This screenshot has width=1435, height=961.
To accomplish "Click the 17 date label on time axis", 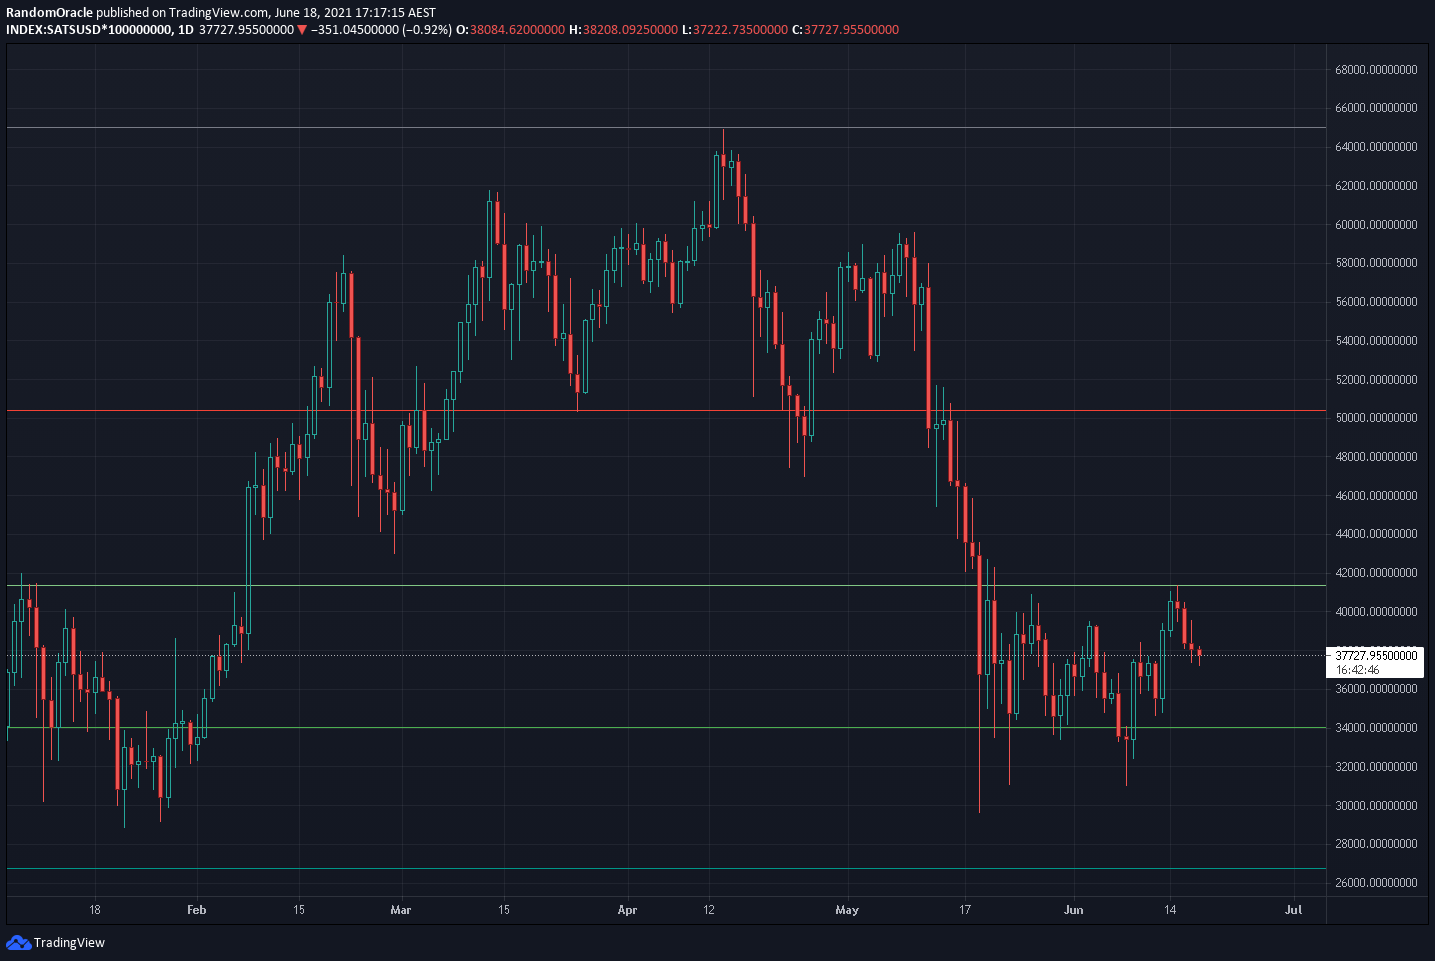I will pos(965,910).
